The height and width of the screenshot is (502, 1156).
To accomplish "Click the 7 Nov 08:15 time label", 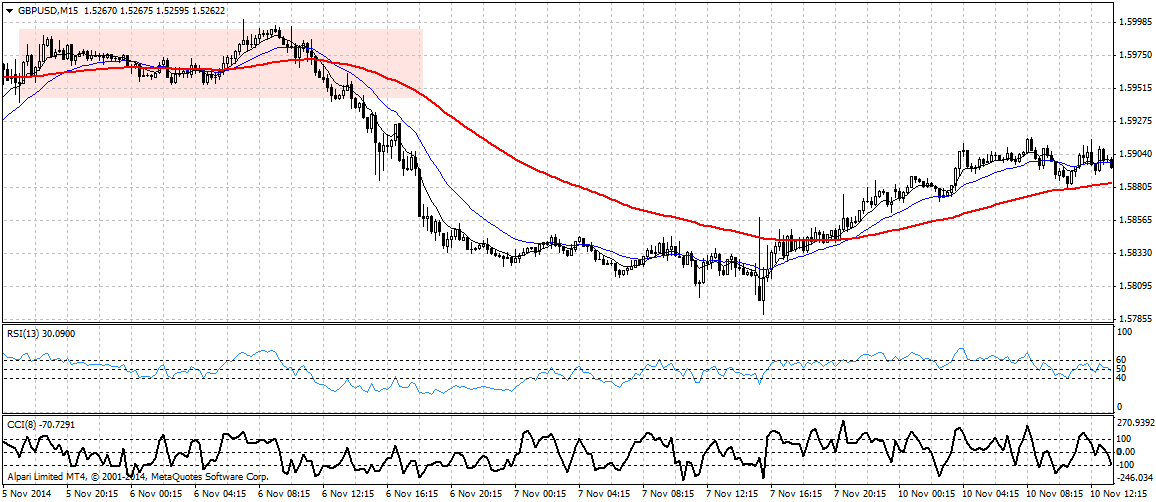I will coord(667,492).
